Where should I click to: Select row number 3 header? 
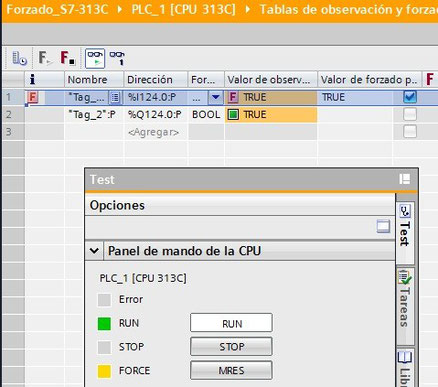click(13, 132)
